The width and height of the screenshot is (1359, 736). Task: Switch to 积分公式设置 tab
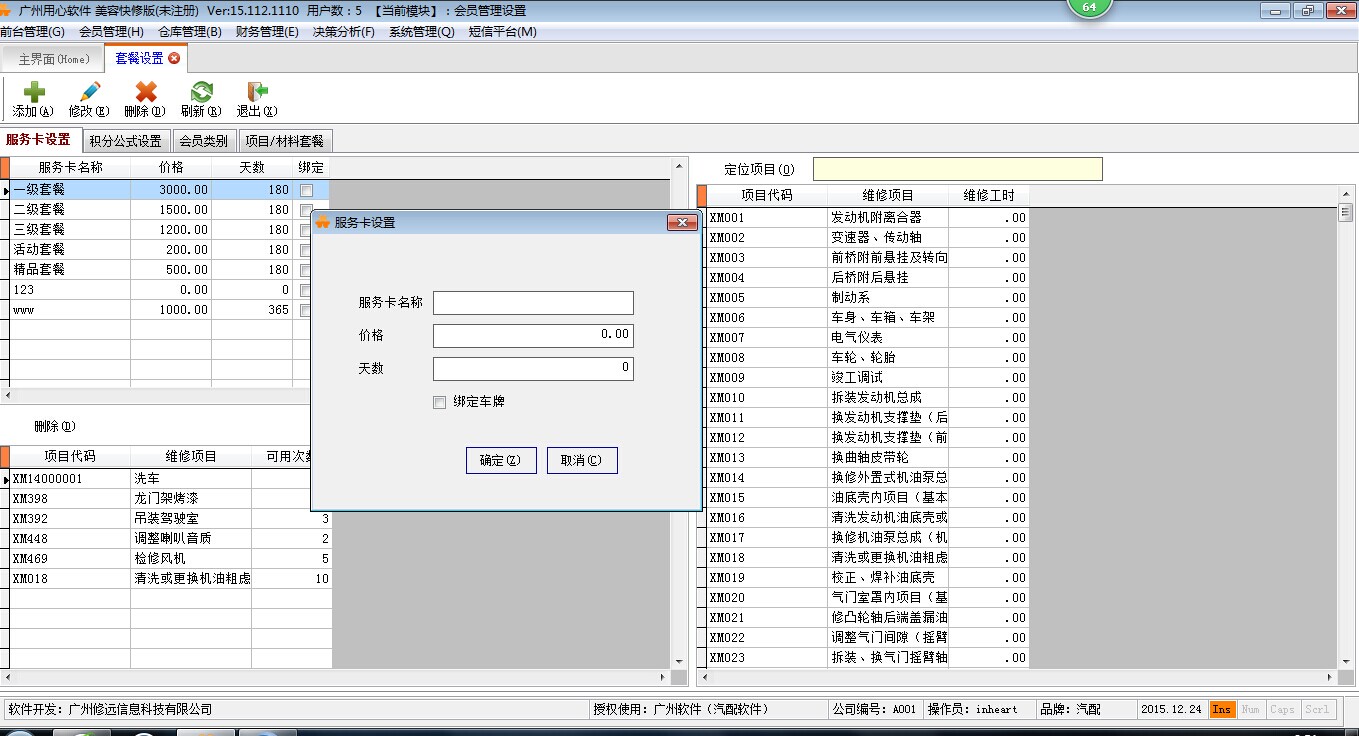(x=125, y=141)
